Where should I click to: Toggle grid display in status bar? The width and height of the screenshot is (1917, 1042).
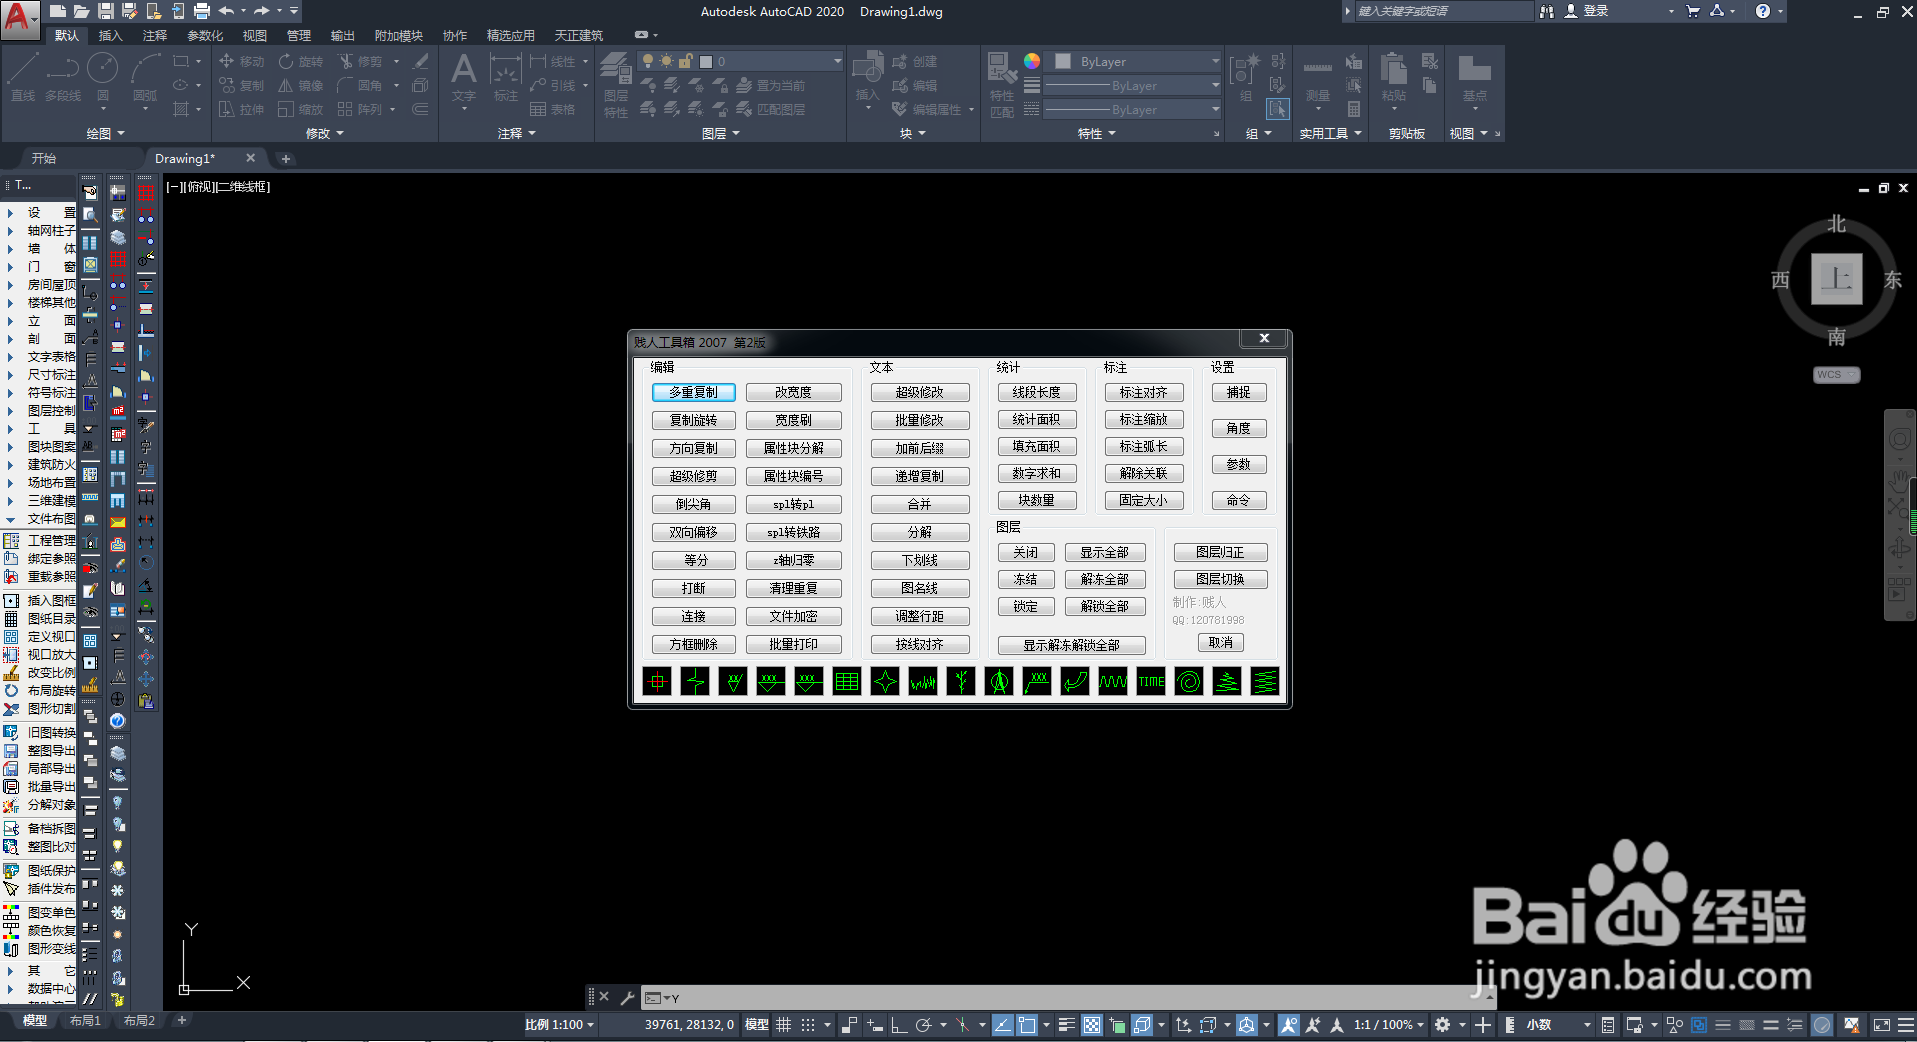click(784, 1025)
